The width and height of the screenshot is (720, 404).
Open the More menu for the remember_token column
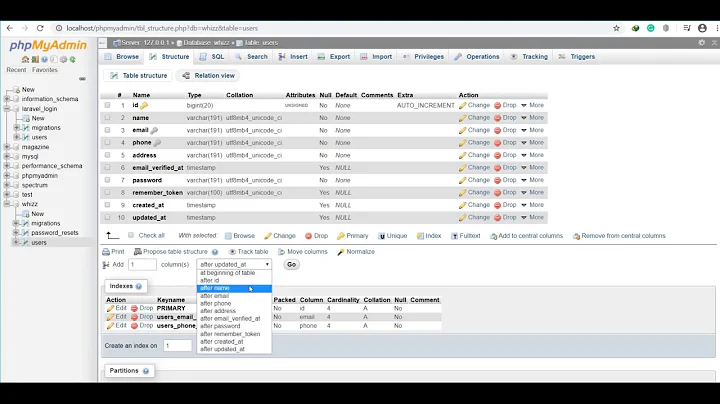533,192
